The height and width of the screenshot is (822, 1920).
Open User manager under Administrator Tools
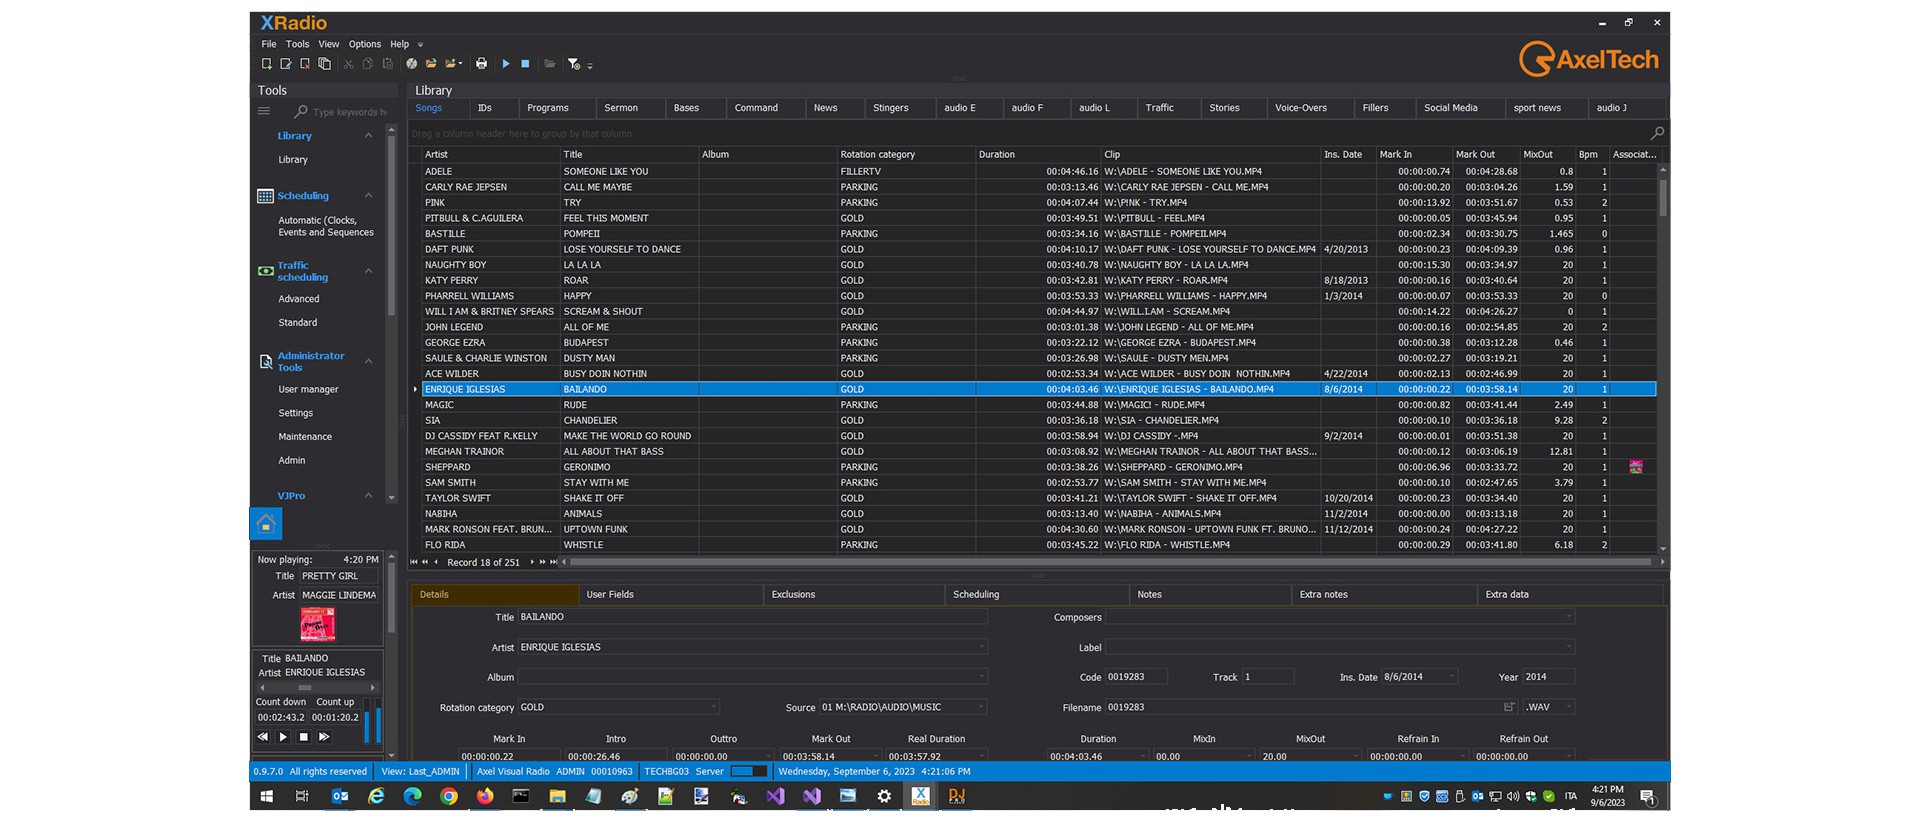coord(308,390)
